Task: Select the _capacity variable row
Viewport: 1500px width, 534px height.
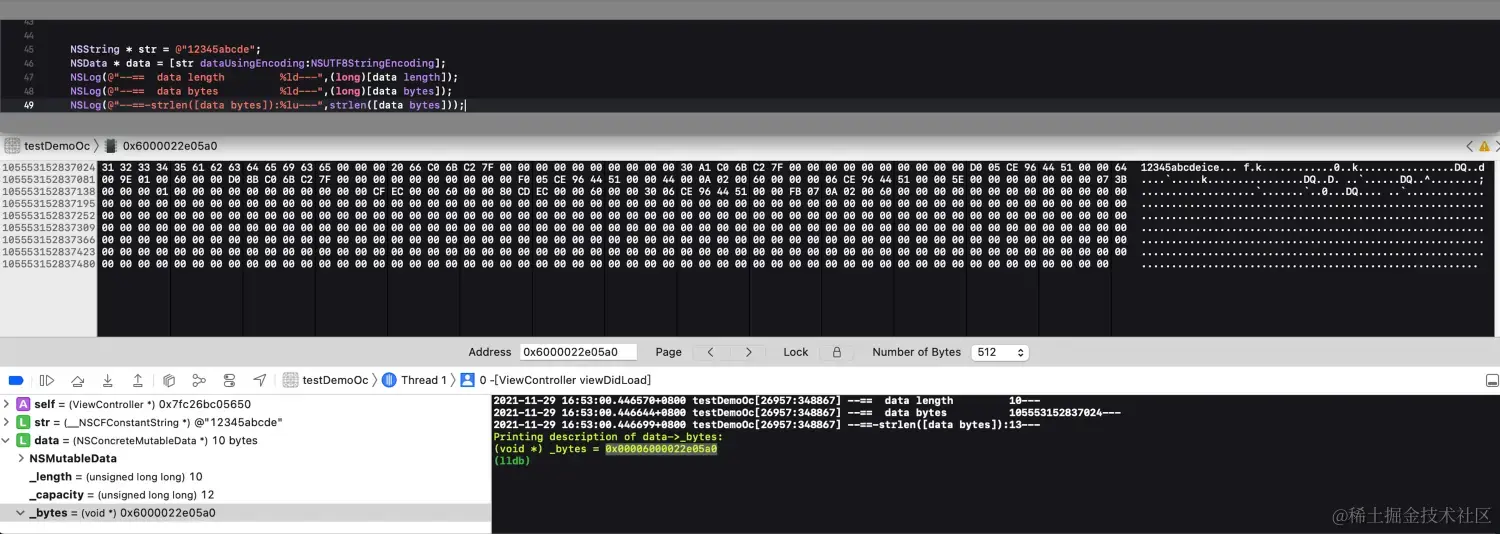Action: point(245,494)
